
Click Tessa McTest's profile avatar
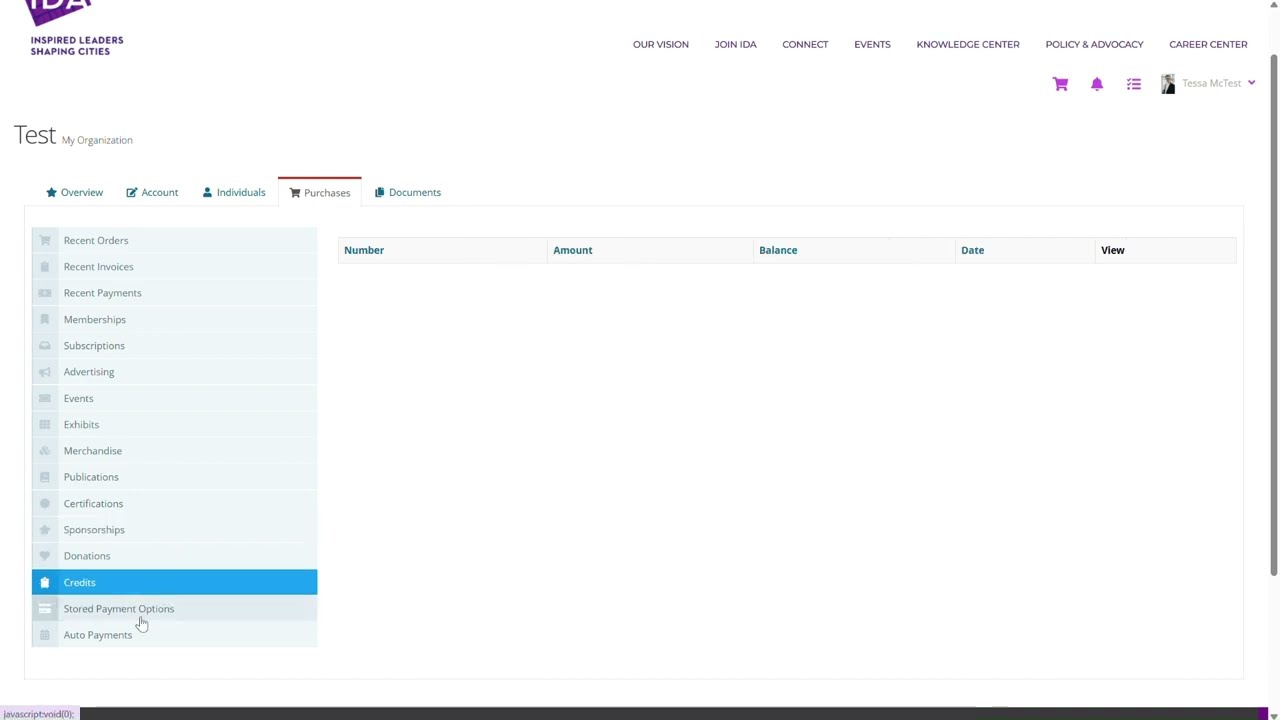[1168, 84]
